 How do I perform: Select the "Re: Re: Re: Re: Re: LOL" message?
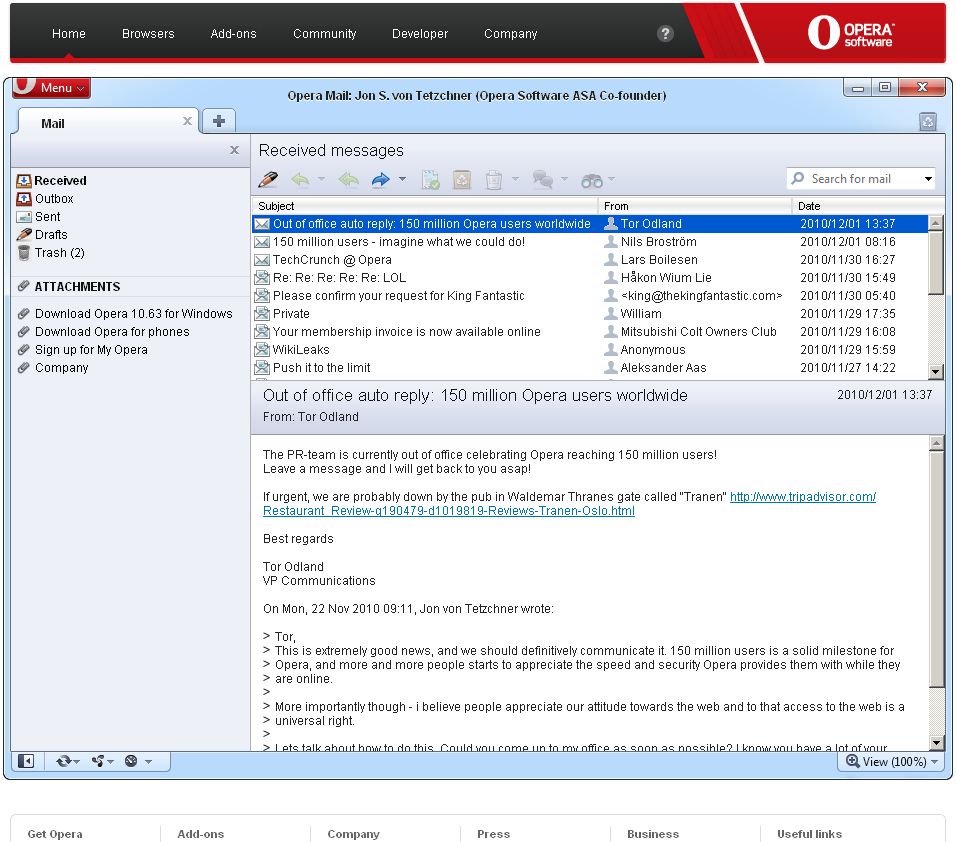click(590, 277)
